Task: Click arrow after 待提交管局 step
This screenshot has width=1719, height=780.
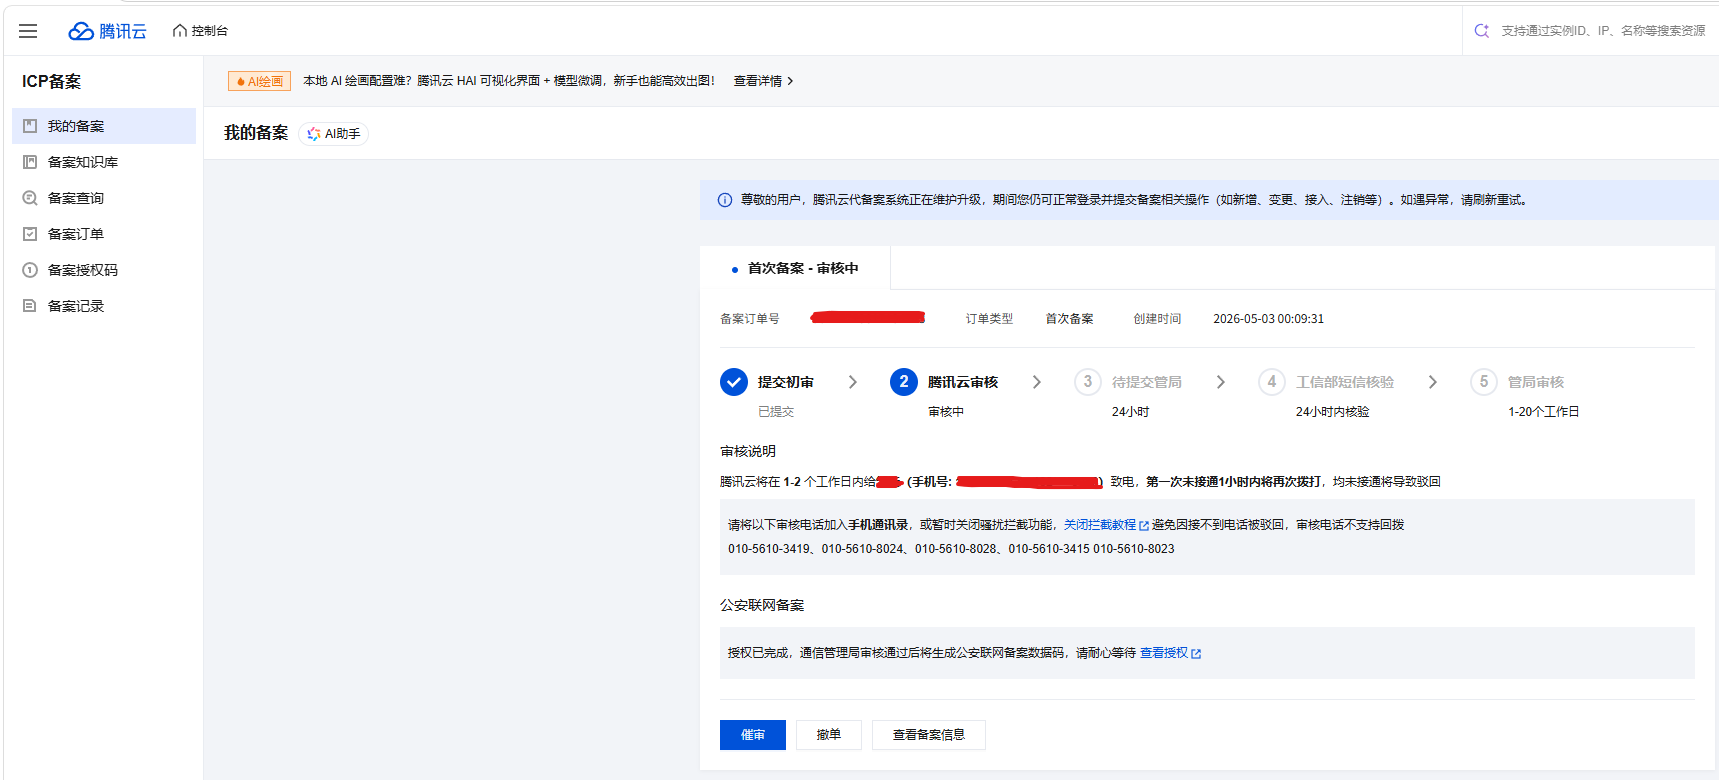Action: (x=1221, y=382)
